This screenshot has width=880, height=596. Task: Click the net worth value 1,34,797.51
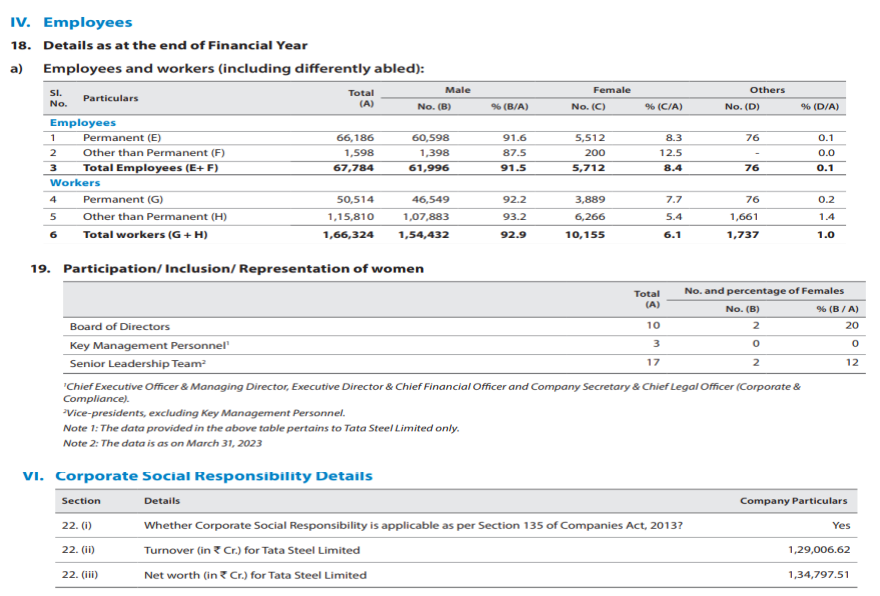817,575
